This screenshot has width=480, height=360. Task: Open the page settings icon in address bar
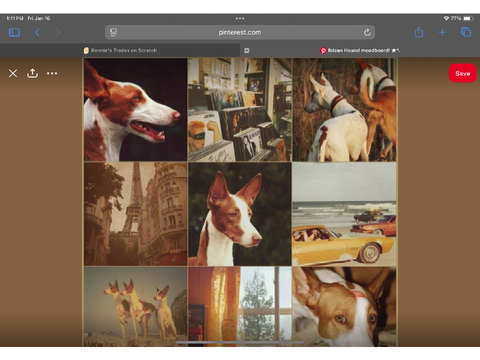click(113, 32)
